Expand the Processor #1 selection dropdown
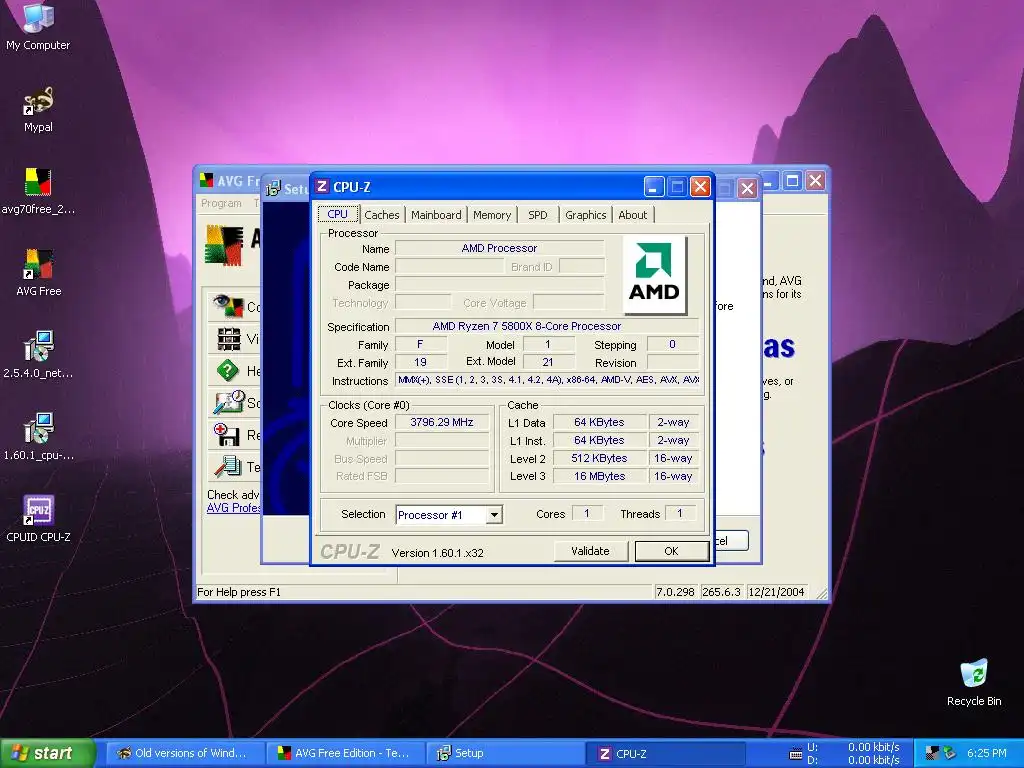This screenshot has height=768, width=1024. 494,515
